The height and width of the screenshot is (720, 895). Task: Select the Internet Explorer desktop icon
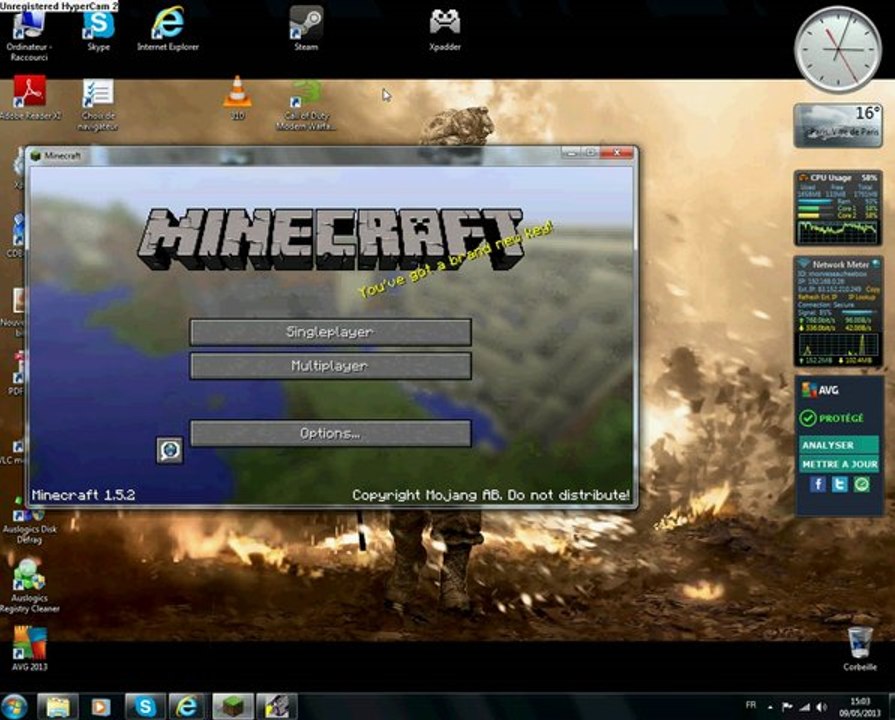(168, 30)
